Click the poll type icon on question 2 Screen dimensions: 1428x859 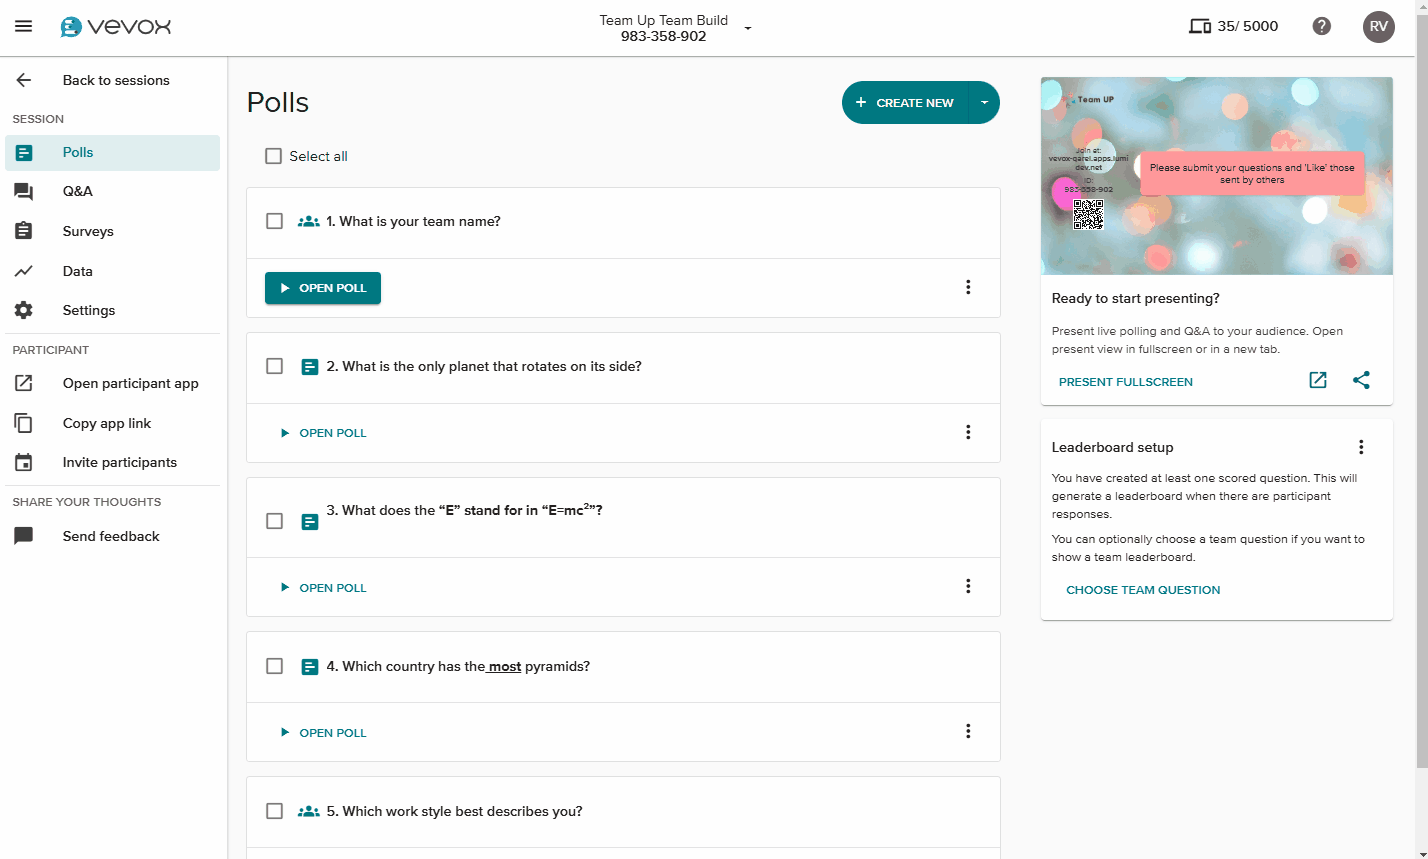pos(310,367)
